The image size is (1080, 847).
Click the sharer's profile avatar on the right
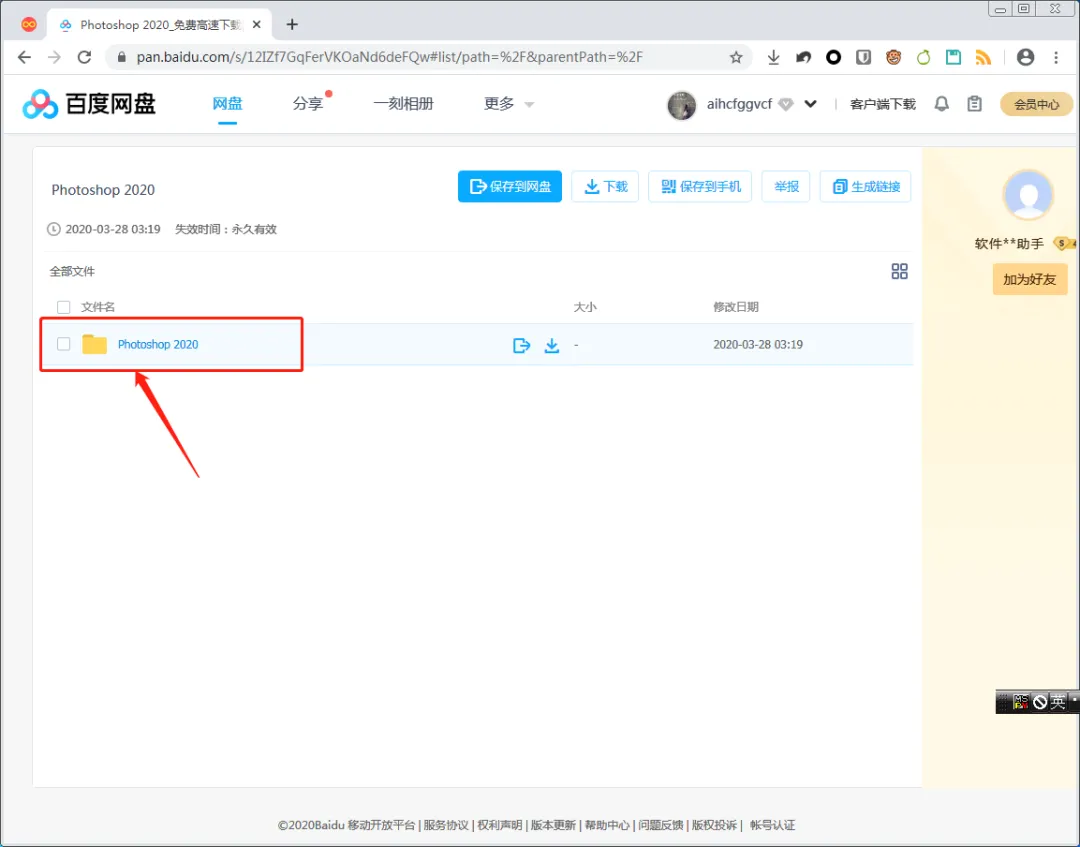1028,195
